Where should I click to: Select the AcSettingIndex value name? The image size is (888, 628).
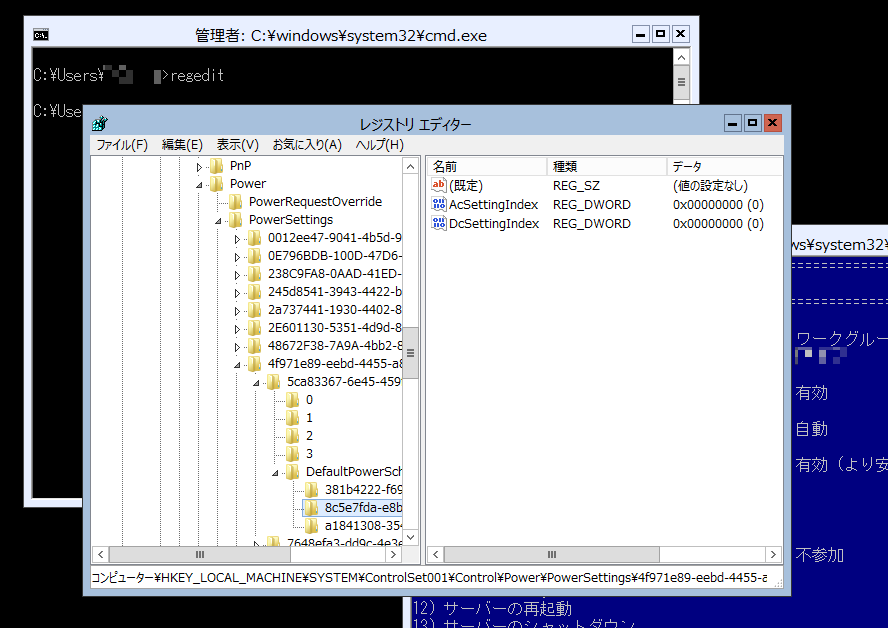(x=493, y=205)
